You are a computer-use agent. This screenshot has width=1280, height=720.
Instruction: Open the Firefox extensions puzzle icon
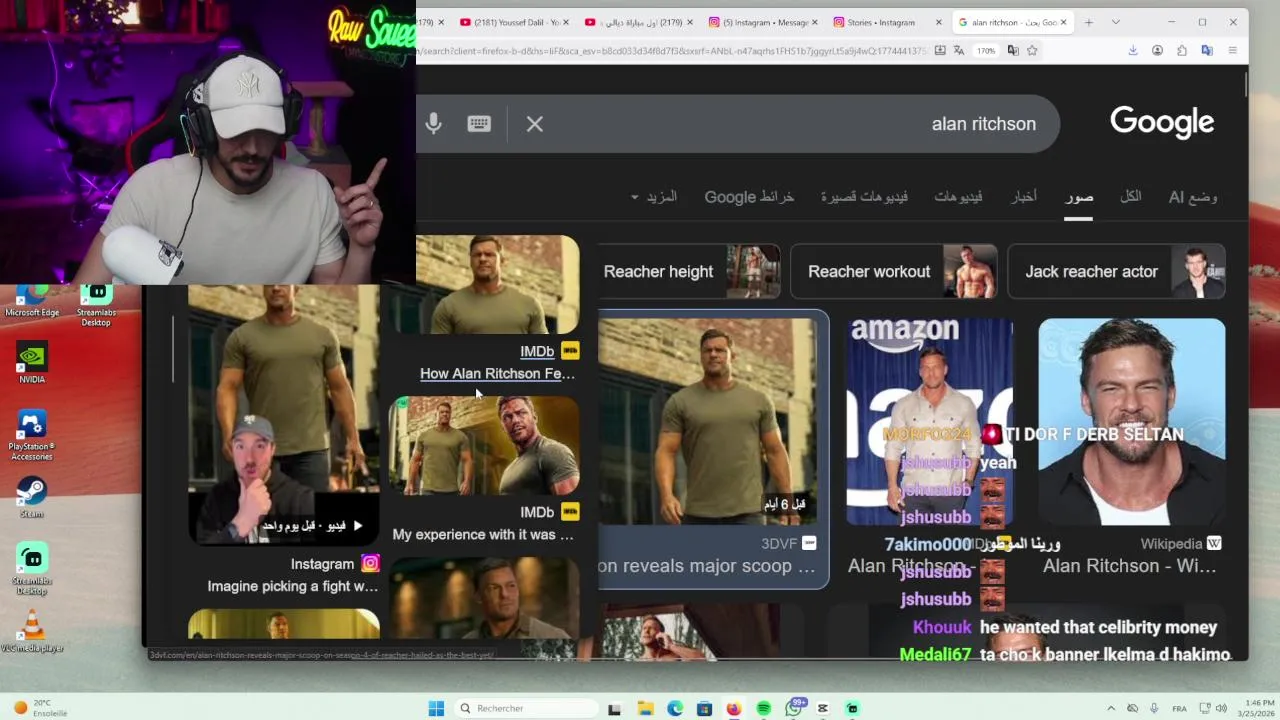tap(1182, 51)
